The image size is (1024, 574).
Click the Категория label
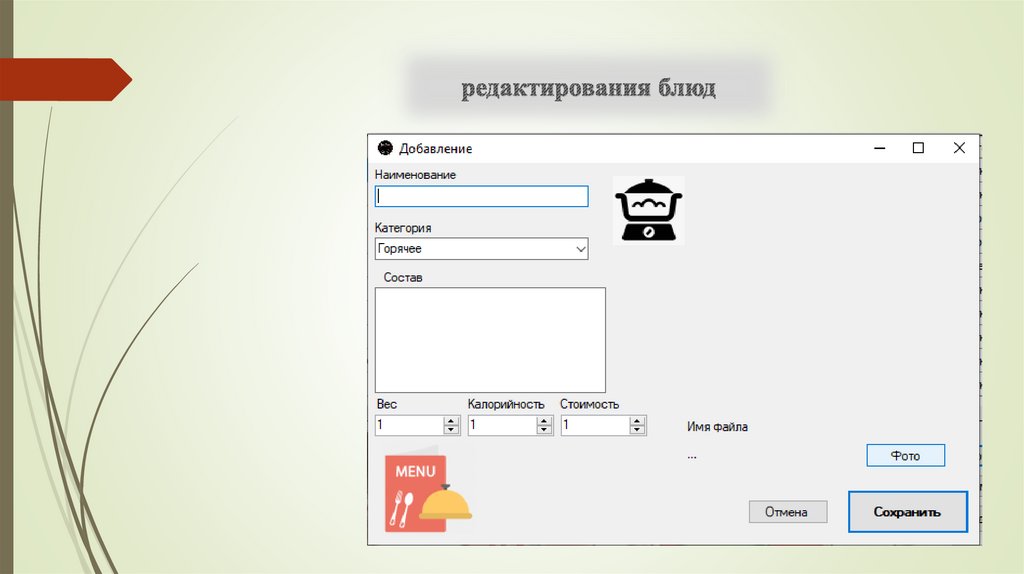click(x=403, y=228)
